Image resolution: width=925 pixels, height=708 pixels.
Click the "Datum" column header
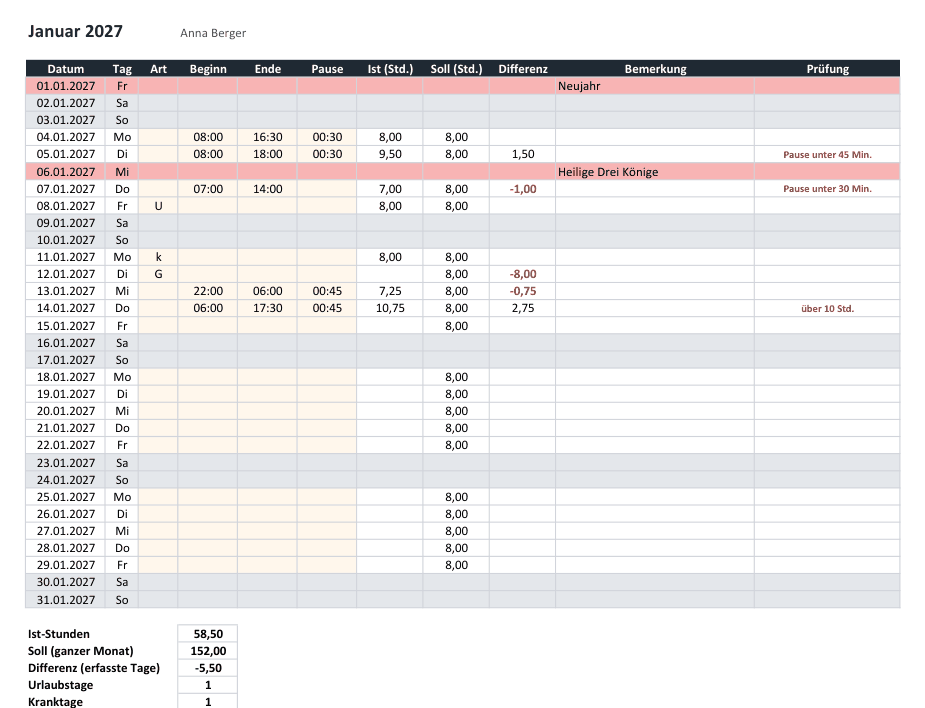tap(65, 69)
